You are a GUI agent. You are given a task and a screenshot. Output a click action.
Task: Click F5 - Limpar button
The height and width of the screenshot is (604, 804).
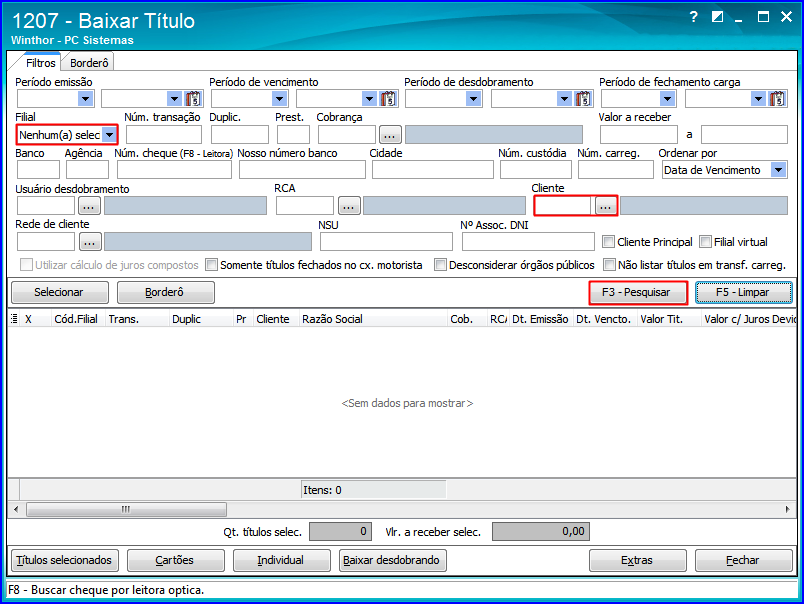743,292
